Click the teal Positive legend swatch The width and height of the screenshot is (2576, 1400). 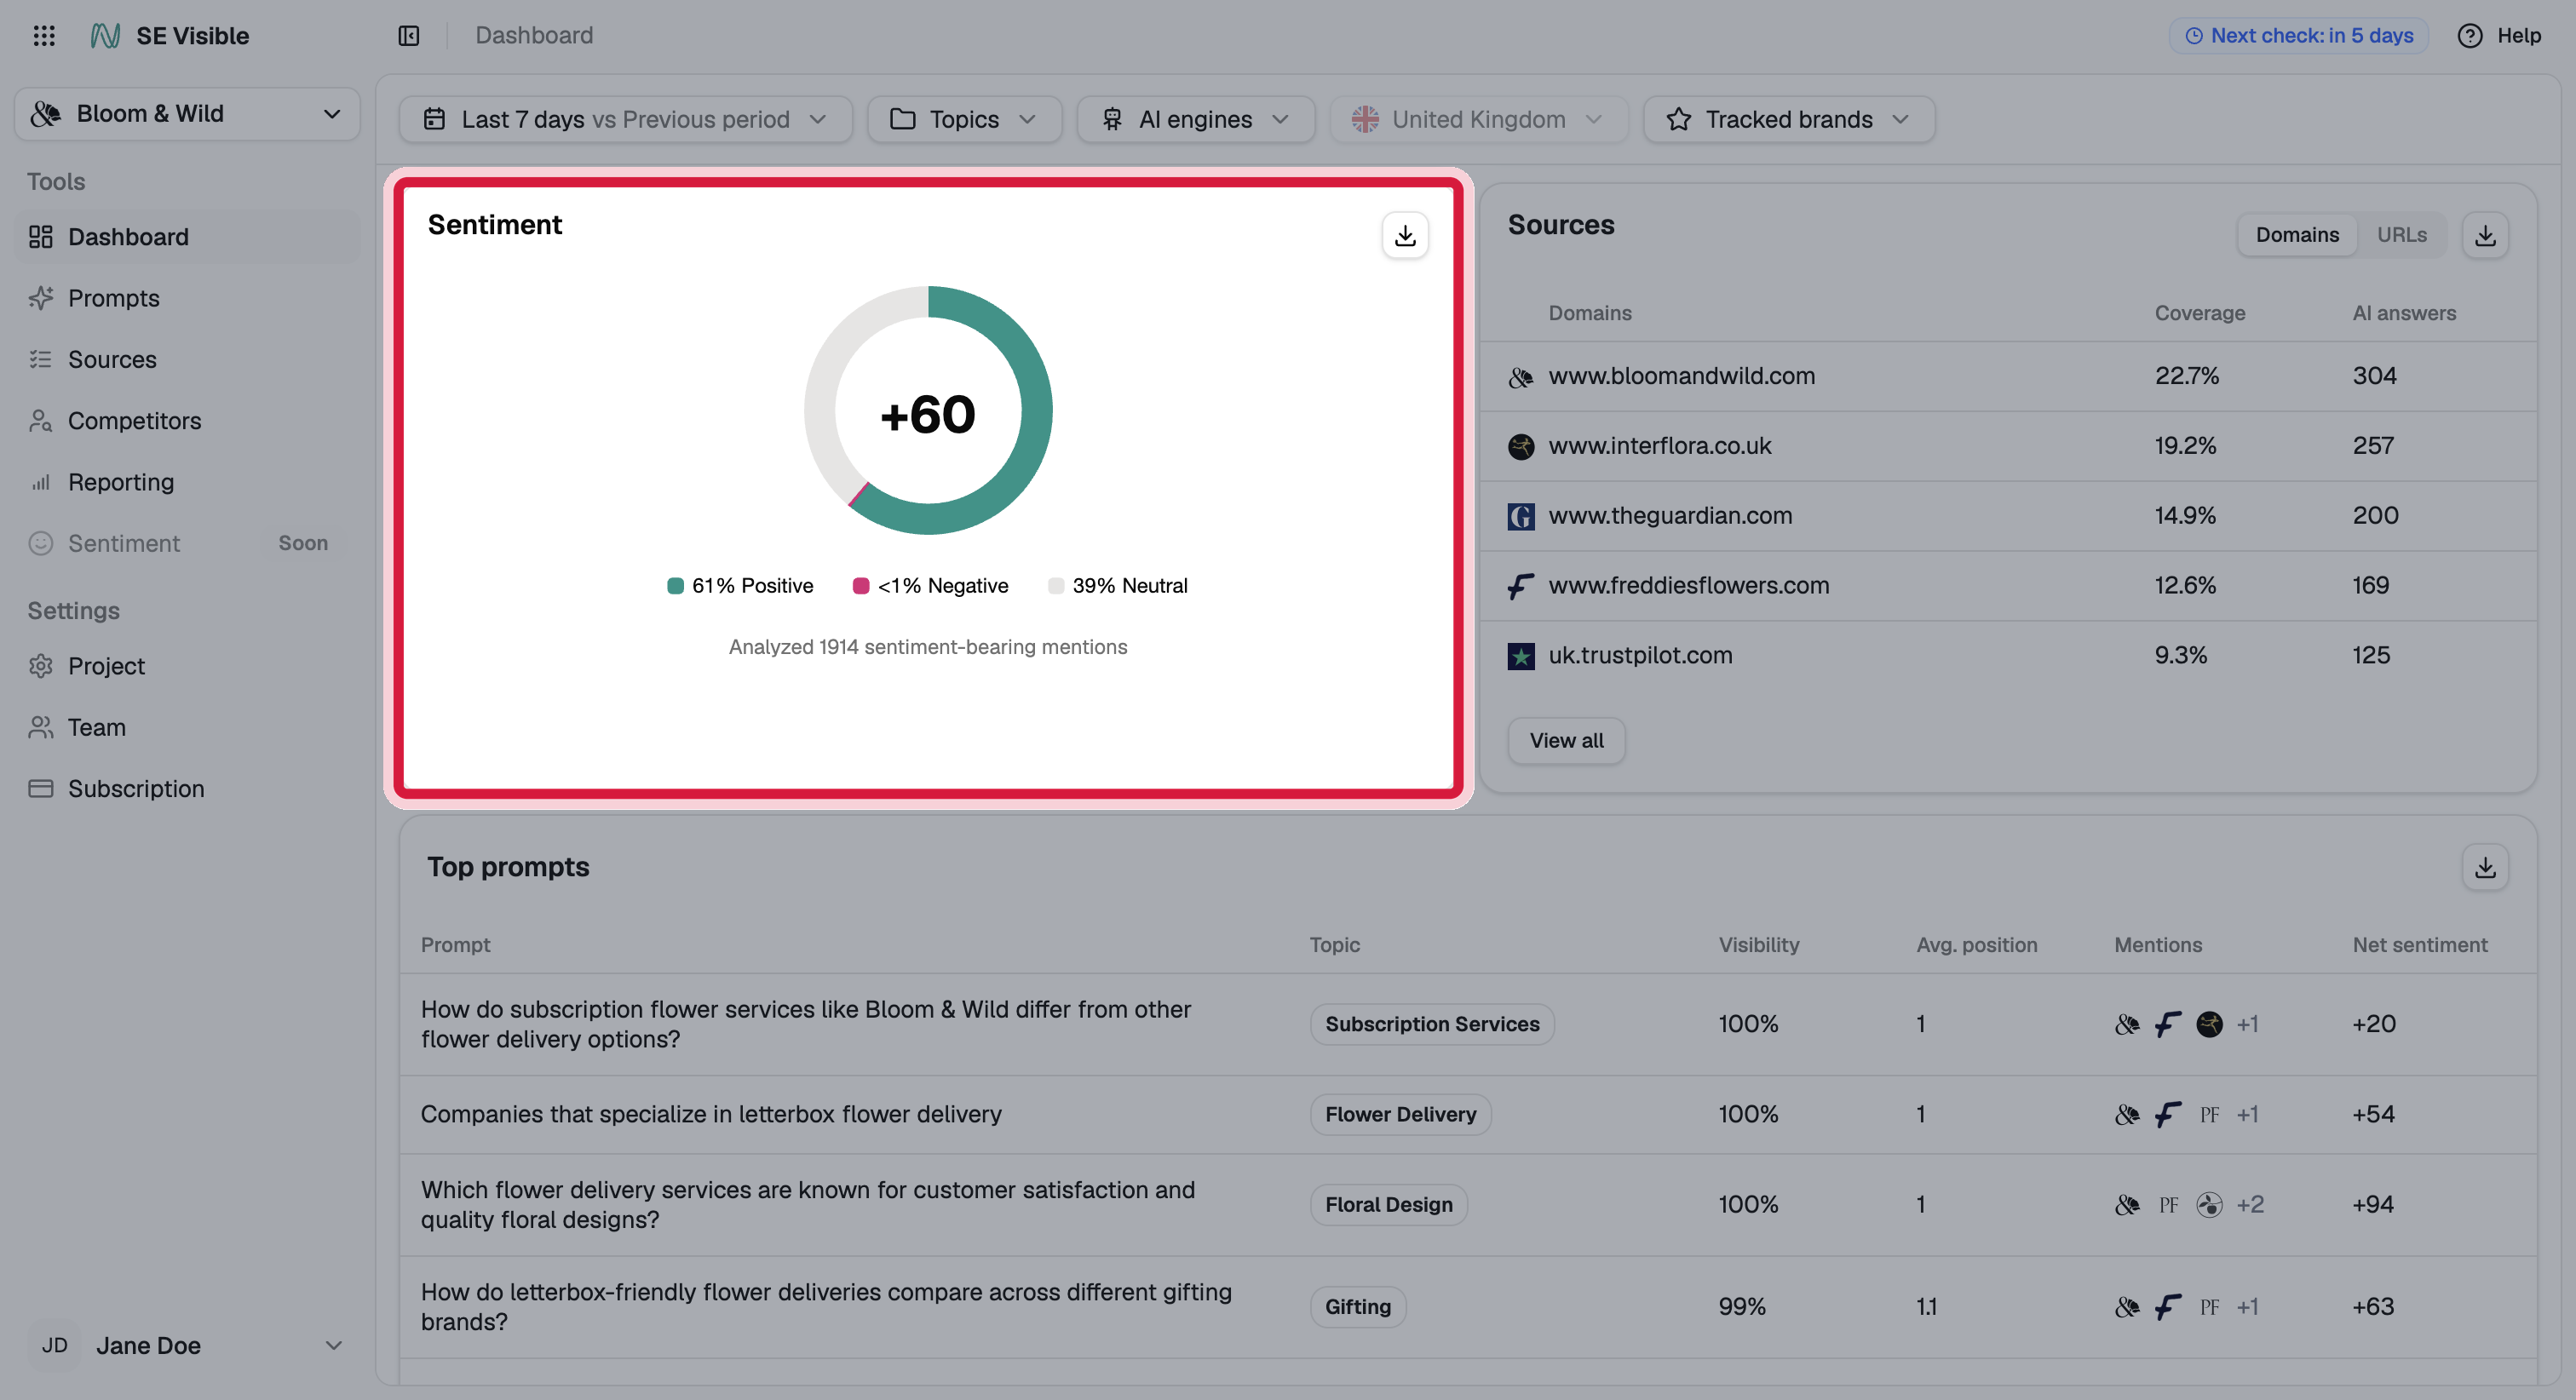point(675,586)
